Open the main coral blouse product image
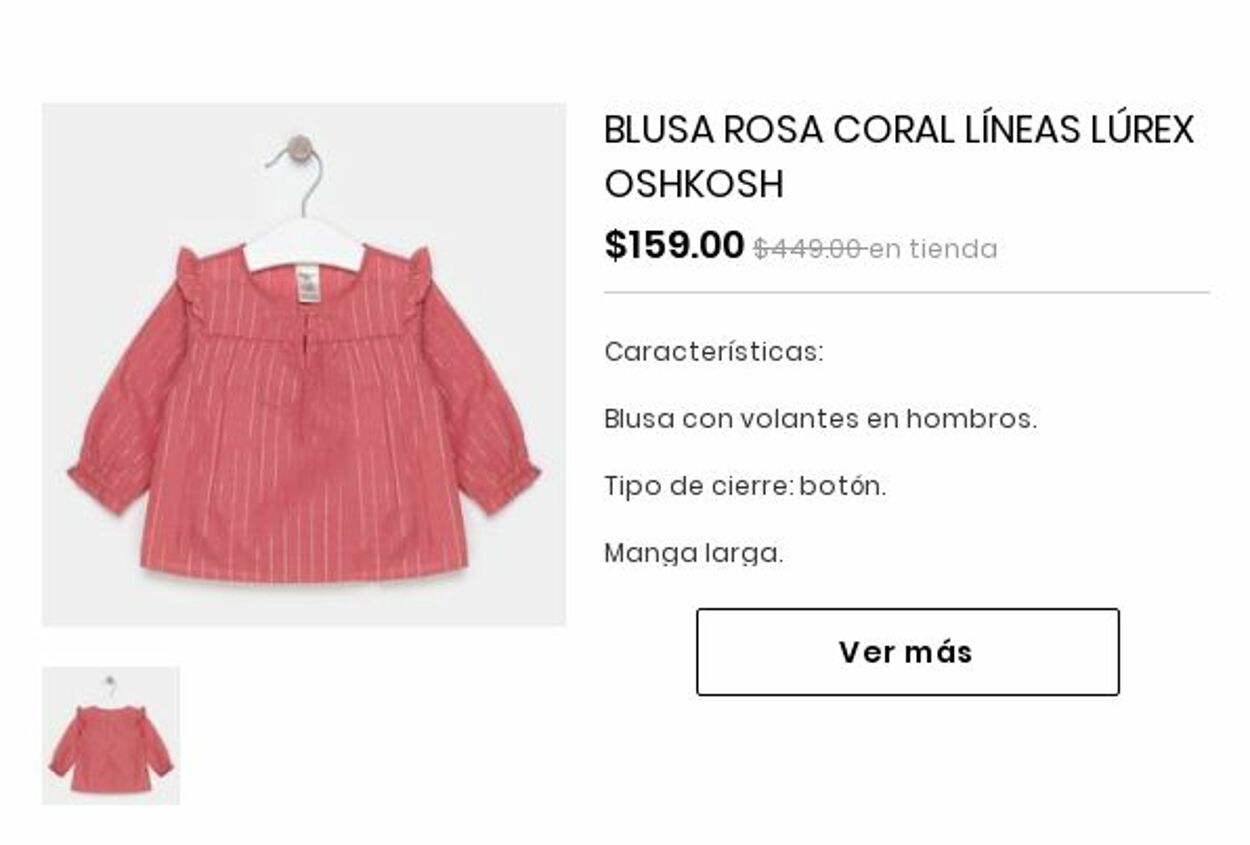 point(304,365)
